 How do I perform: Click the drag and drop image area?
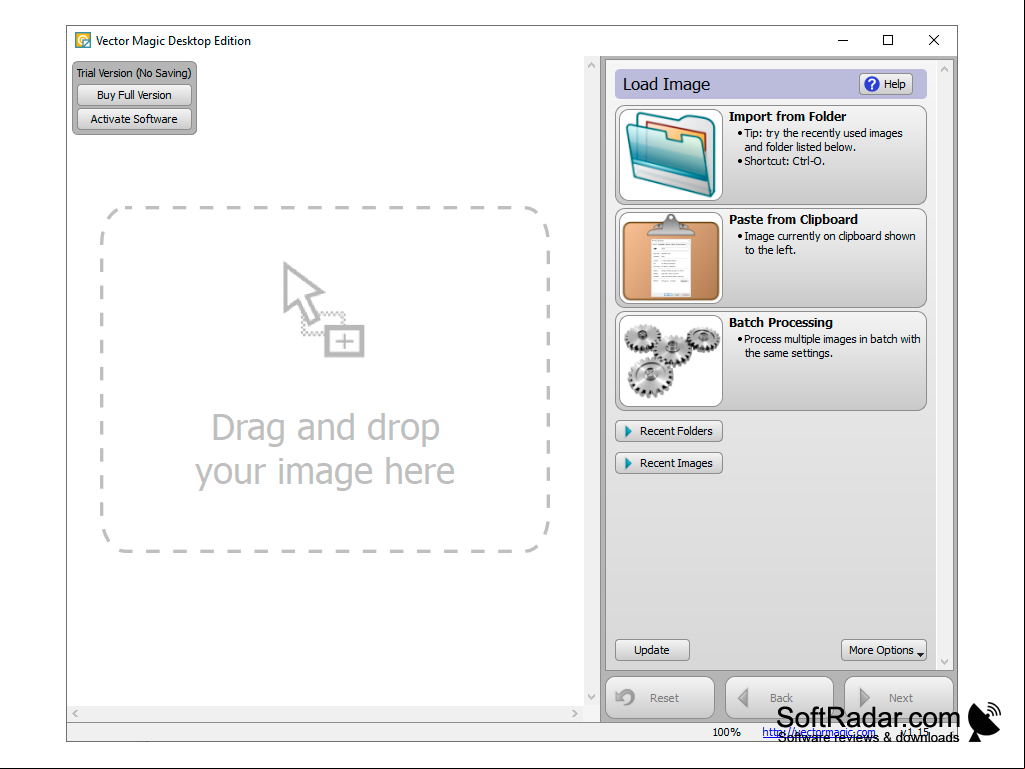pyautogui.click(x=325, y=379)
